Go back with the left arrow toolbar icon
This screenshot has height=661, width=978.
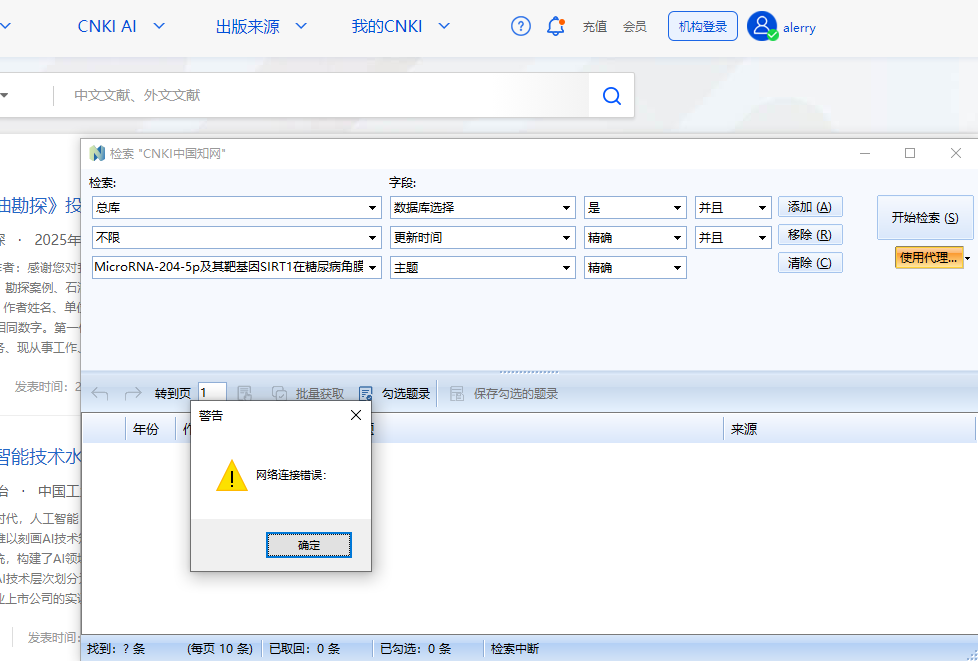(x=100, y=393)
